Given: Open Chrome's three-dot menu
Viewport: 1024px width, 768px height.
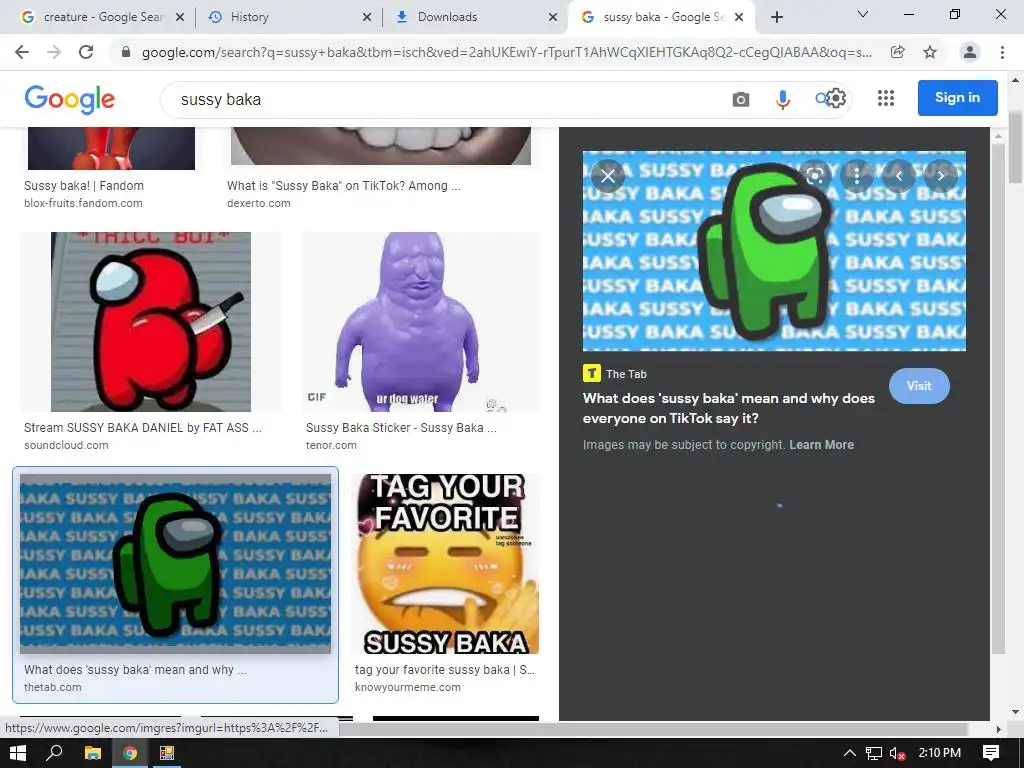Looking at the screenshot, I should [1002, 52].
